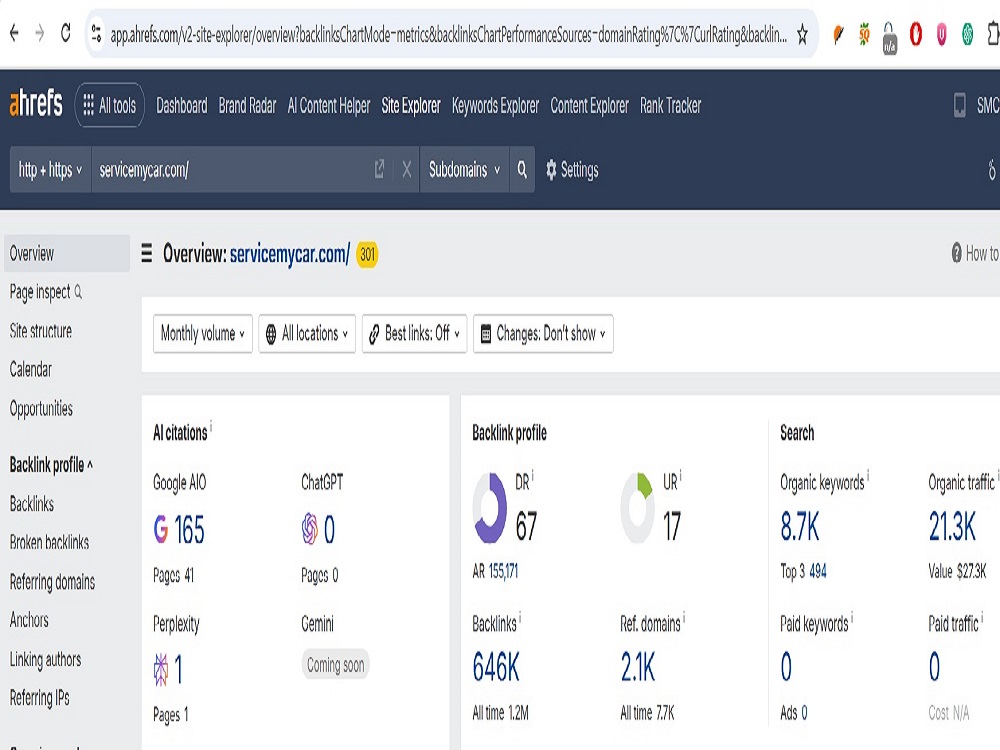Click the pink U extension icon
The width and height of the screenshot is (1000, 750).
941,34
